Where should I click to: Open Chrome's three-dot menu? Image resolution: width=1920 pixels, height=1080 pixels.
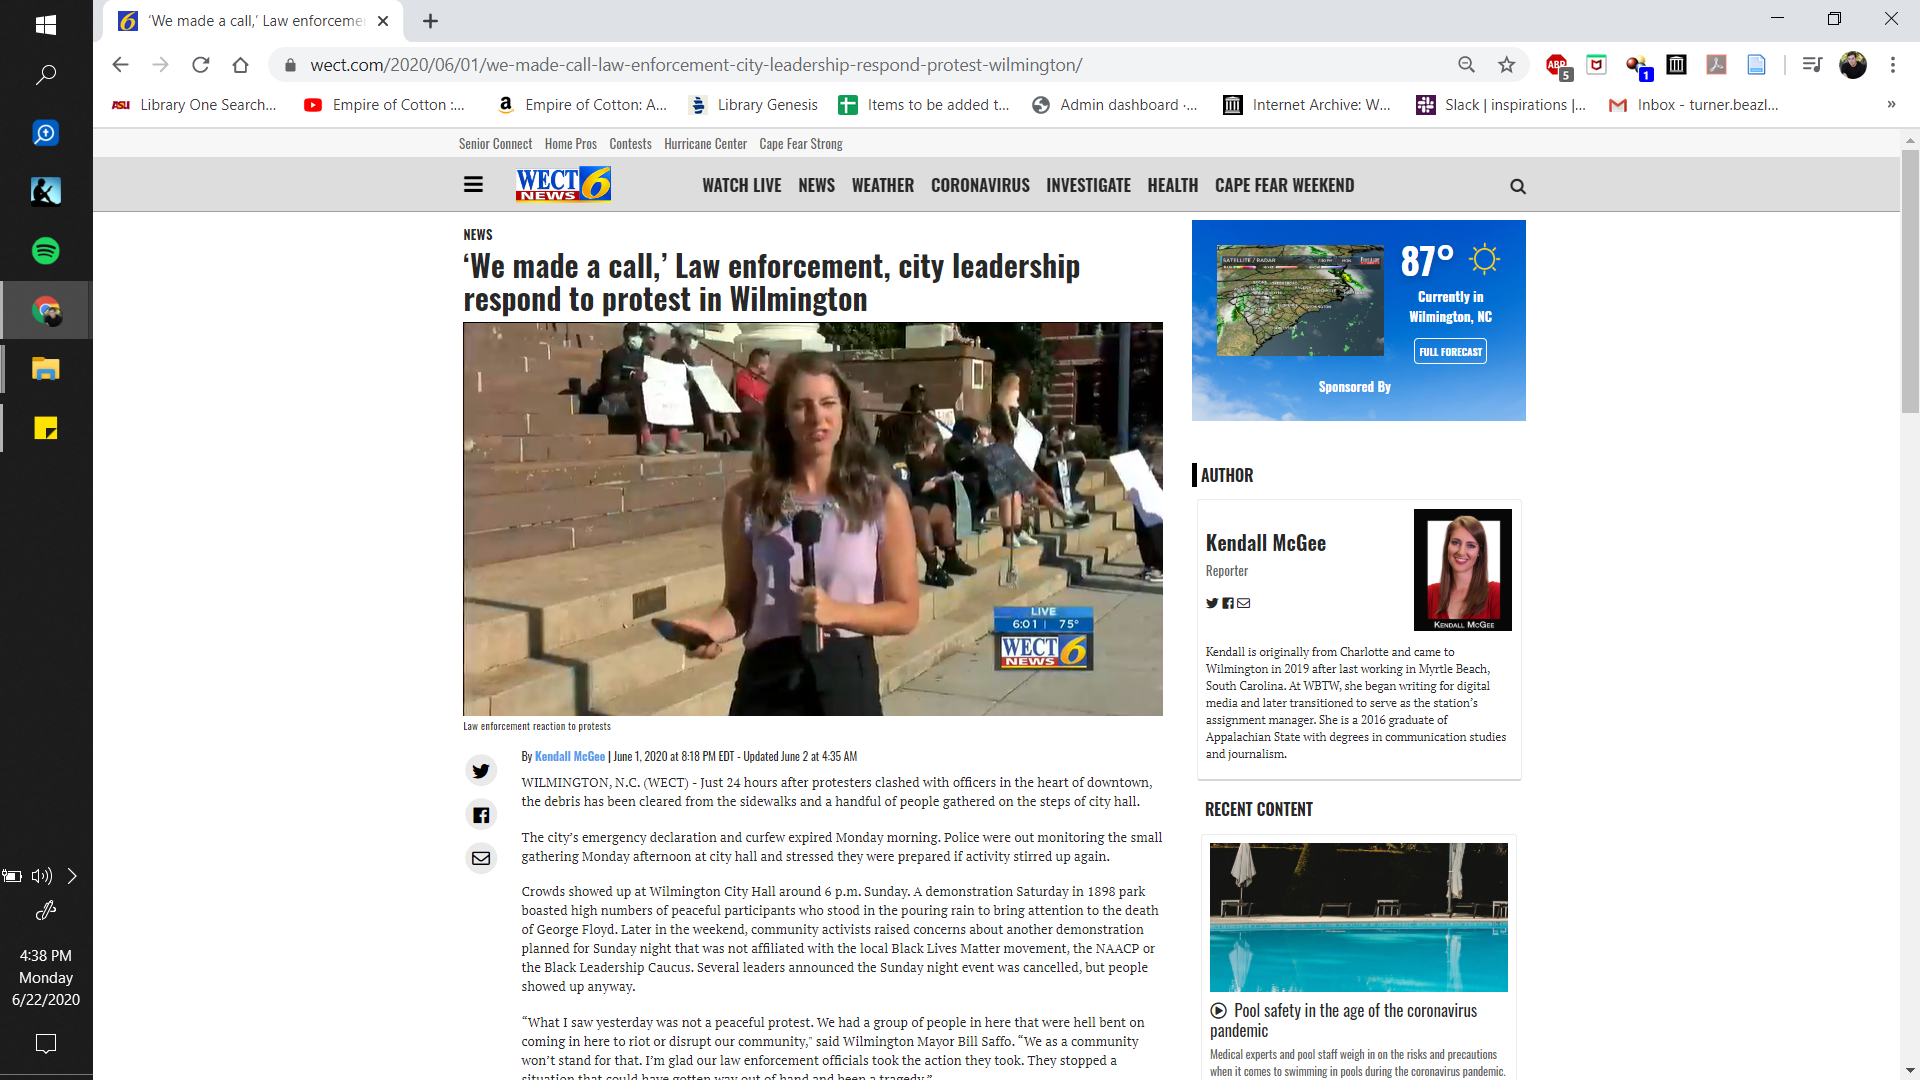[1892, 65]
